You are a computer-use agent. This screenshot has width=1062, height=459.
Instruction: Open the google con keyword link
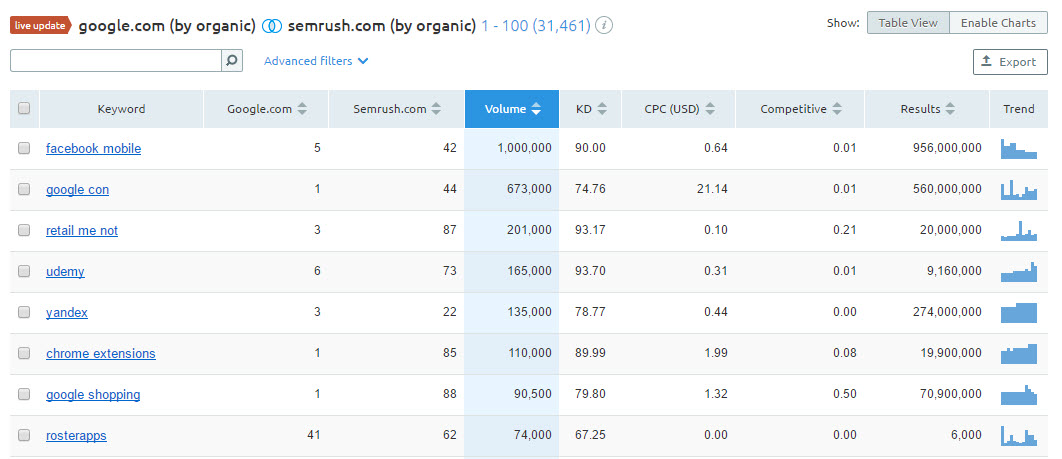77,190
